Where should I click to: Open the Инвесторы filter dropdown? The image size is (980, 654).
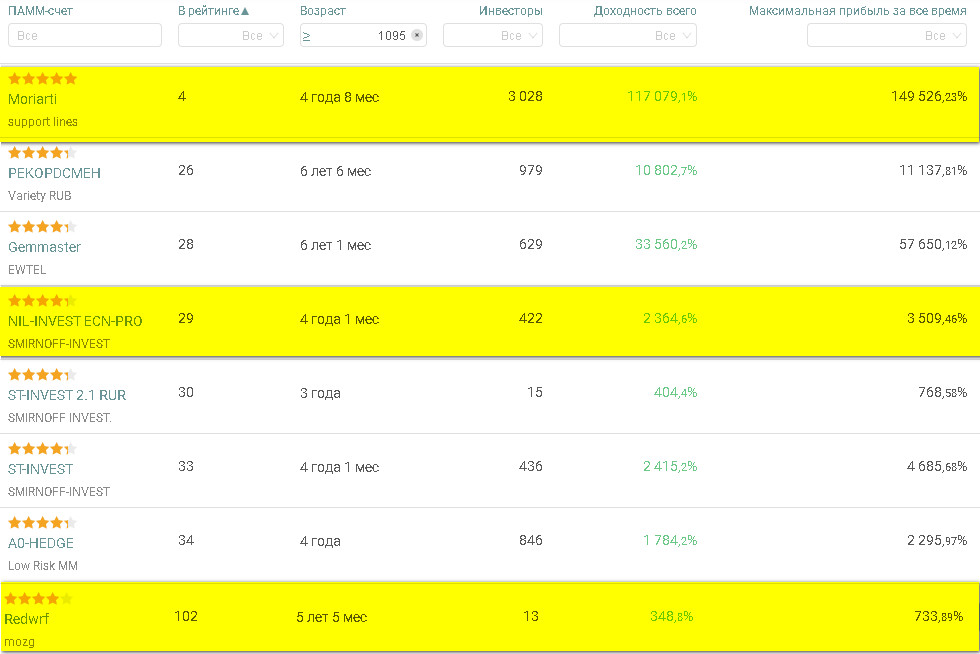(x=492, y=36)
